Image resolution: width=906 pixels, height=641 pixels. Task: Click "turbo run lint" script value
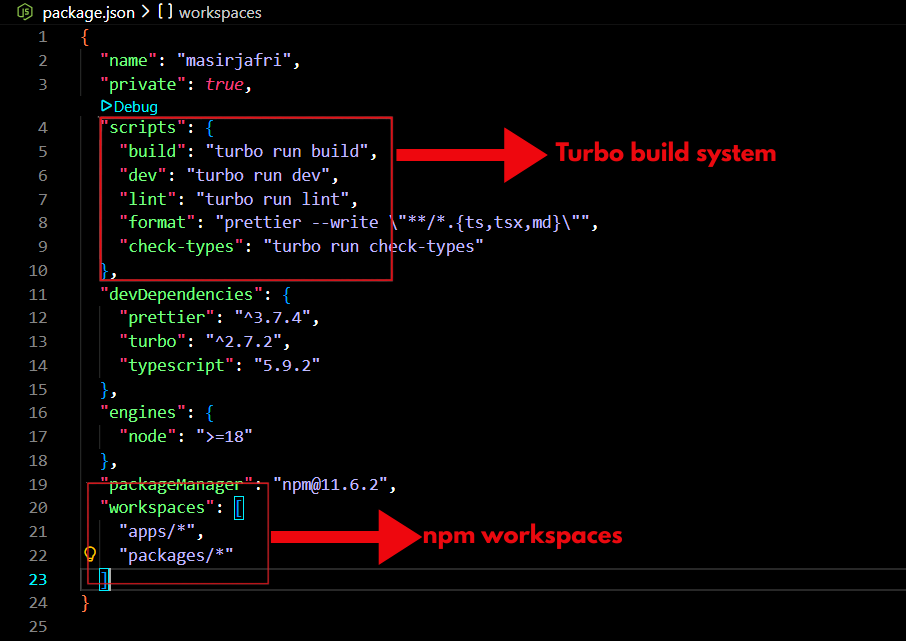273,199
